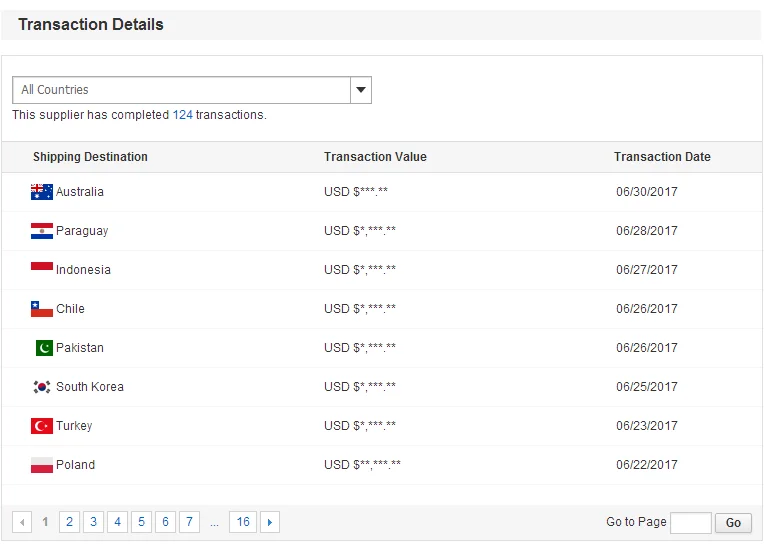
Task: Click the previous page arrow
Action: 22,522
